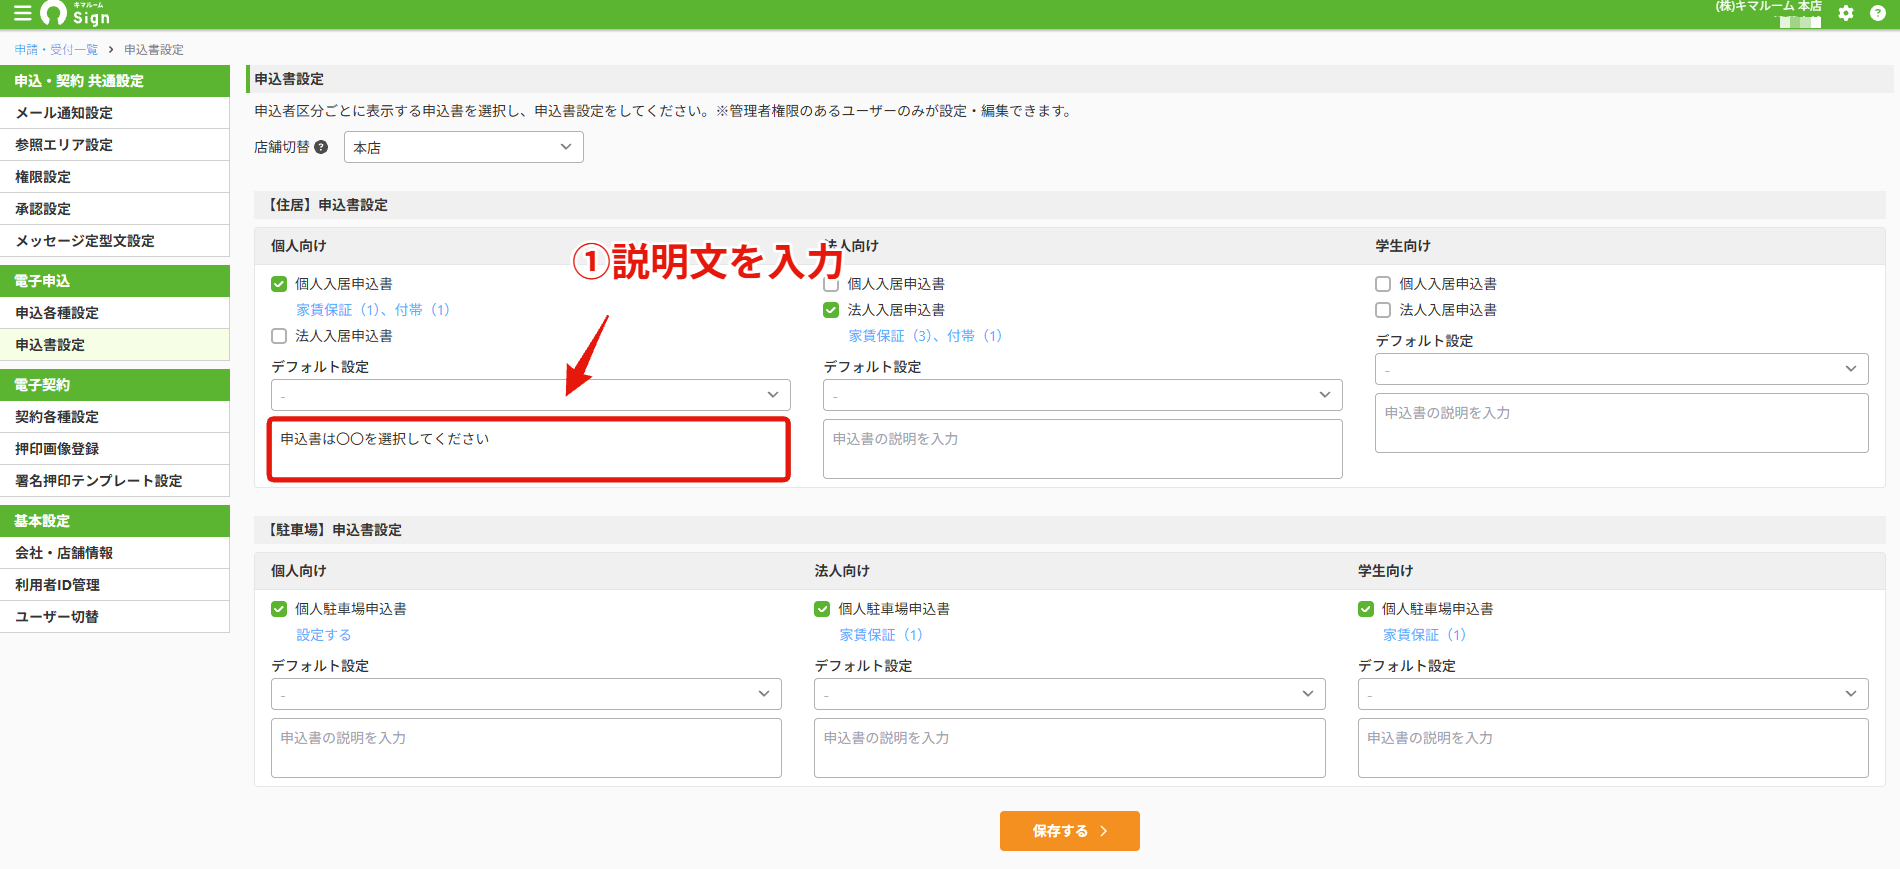Go to 押印画像登録 in the sidebar

[x=115, y=449]
